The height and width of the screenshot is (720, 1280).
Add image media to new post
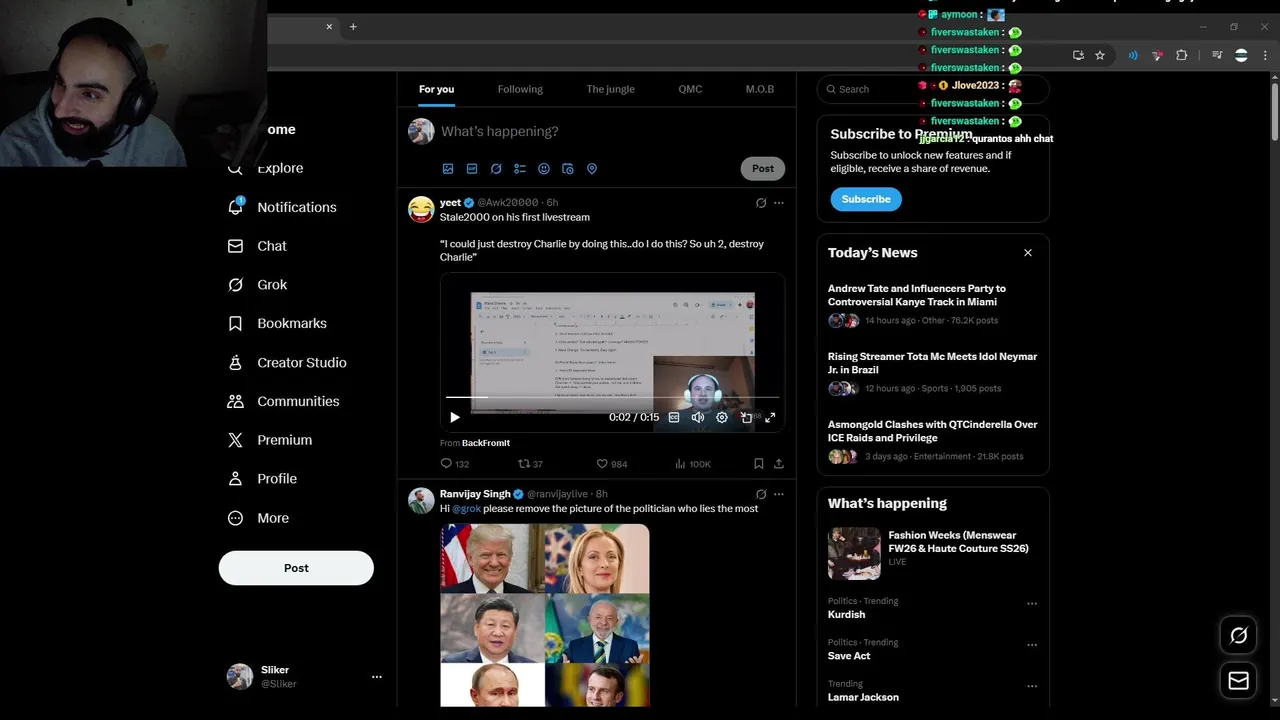[448, 169]
